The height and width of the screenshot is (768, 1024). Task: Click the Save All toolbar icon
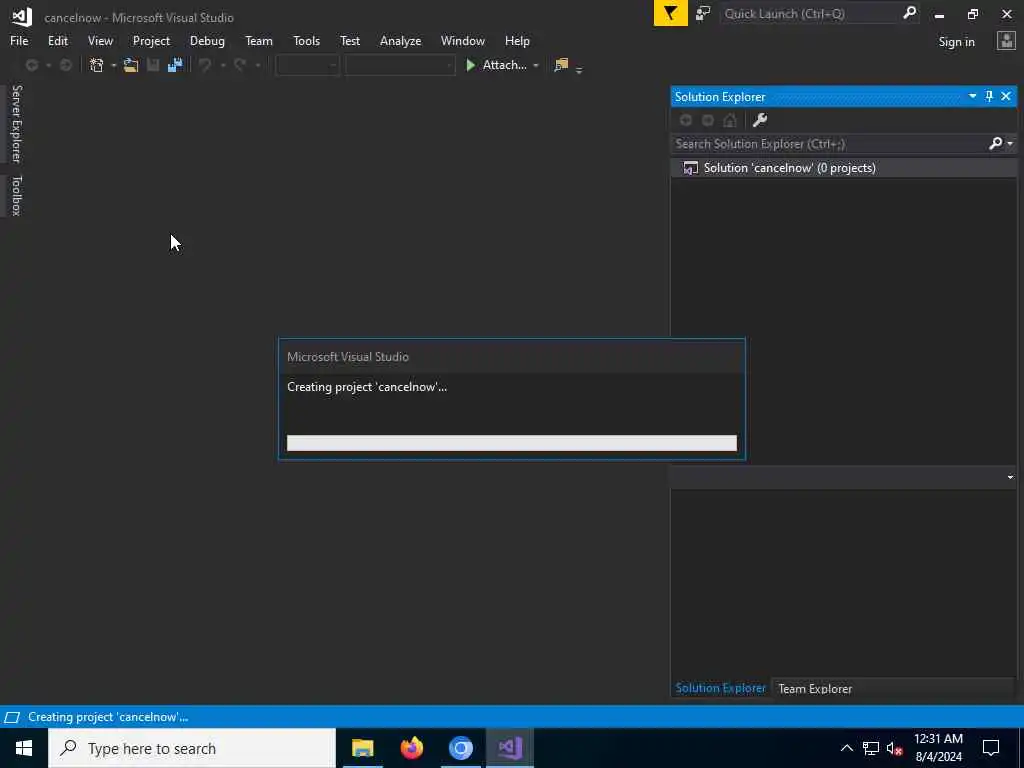(x=175, y=65)
